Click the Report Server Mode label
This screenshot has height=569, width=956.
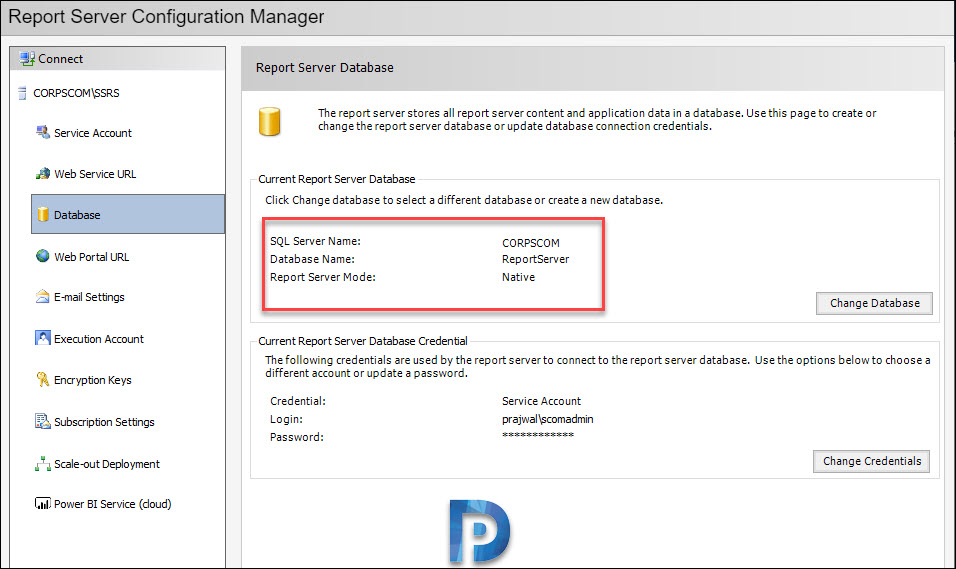click(x=323, y=277)
